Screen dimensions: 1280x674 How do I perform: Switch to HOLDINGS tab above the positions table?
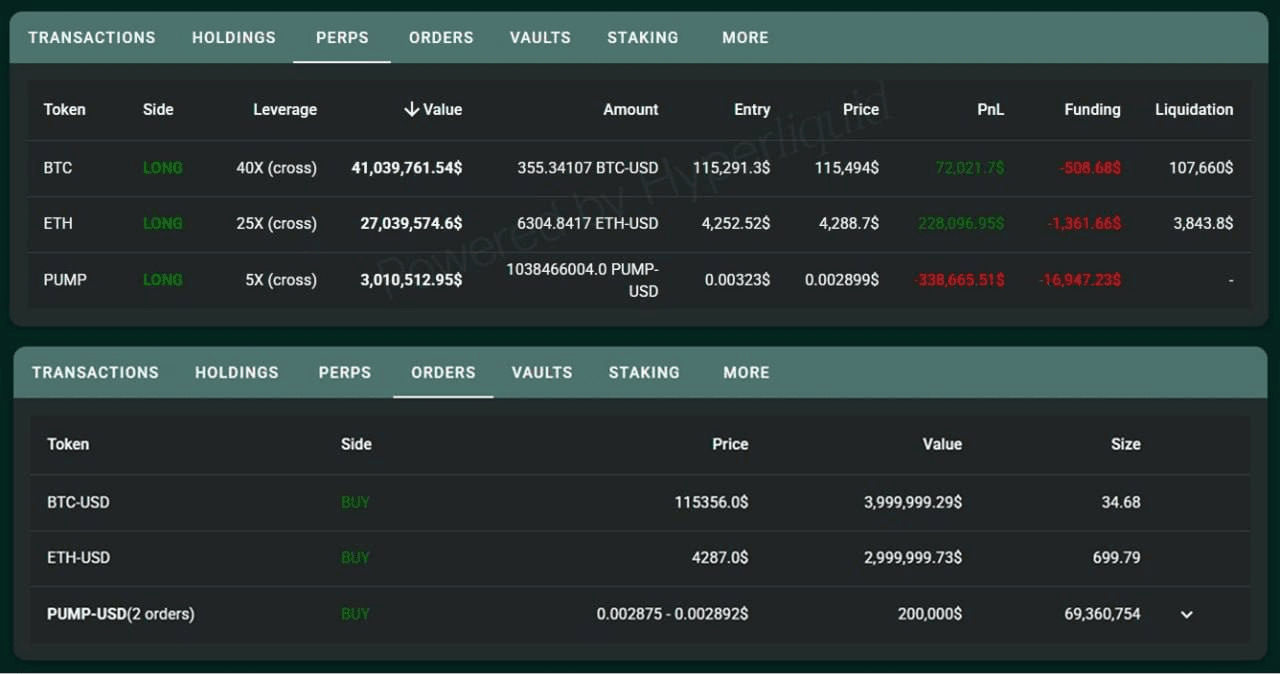[234, 38]
